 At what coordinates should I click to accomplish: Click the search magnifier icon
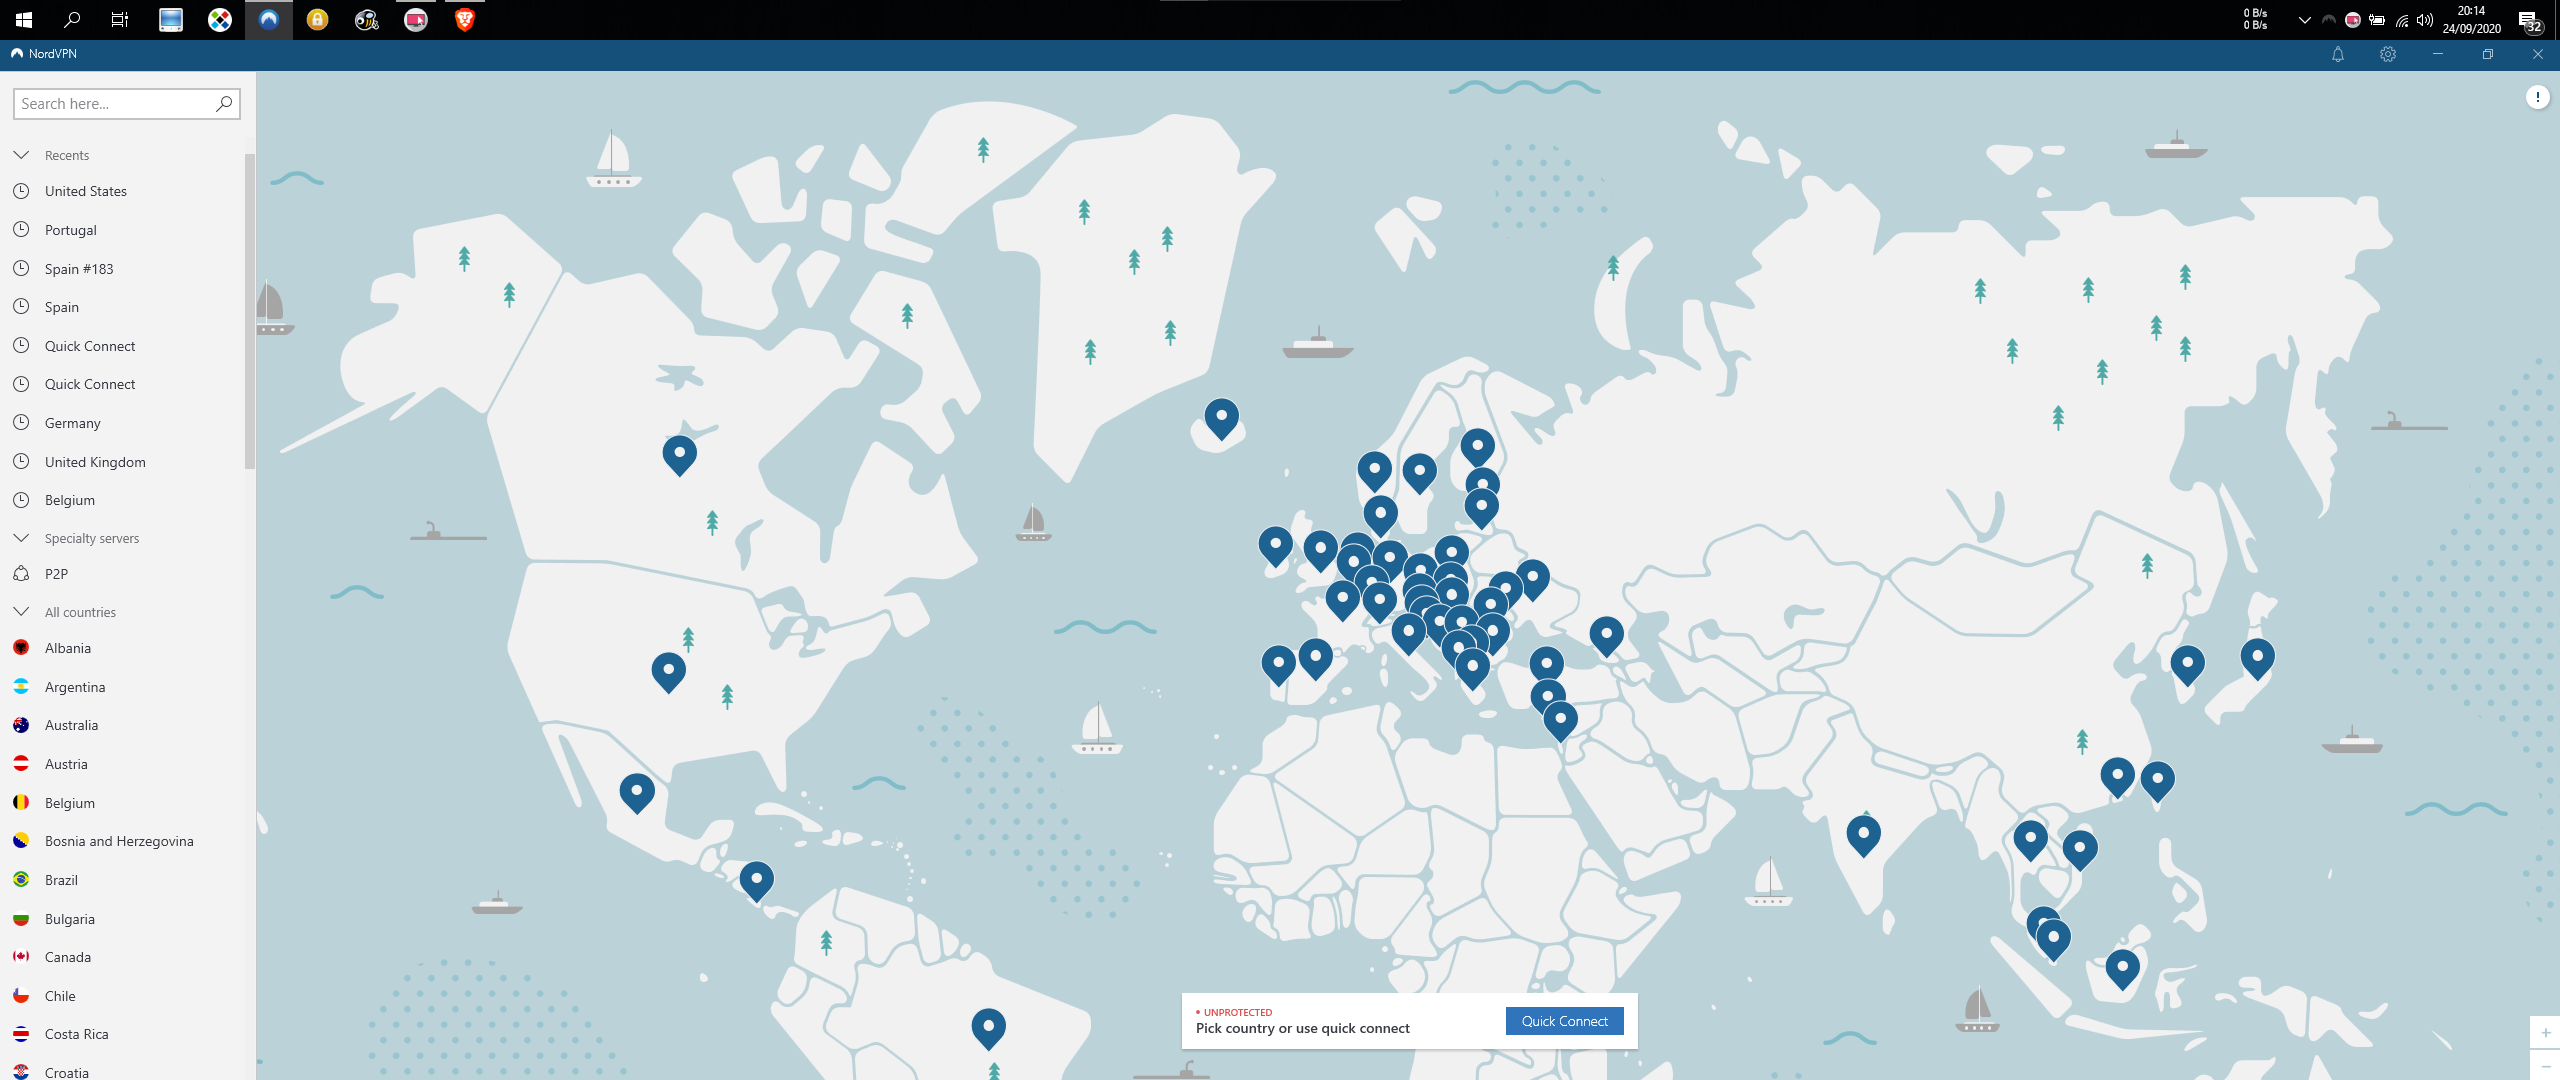[224, 104]
